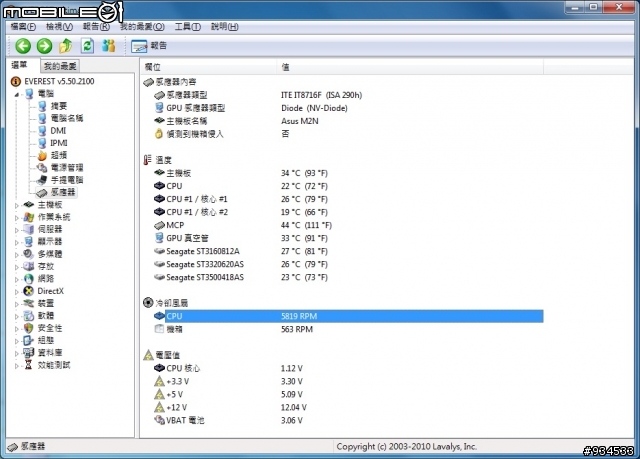Image resolution: width=640 pixels, height=459 pixels.
Task: Go up one level with yellow arrow
Action: point(66,46)
